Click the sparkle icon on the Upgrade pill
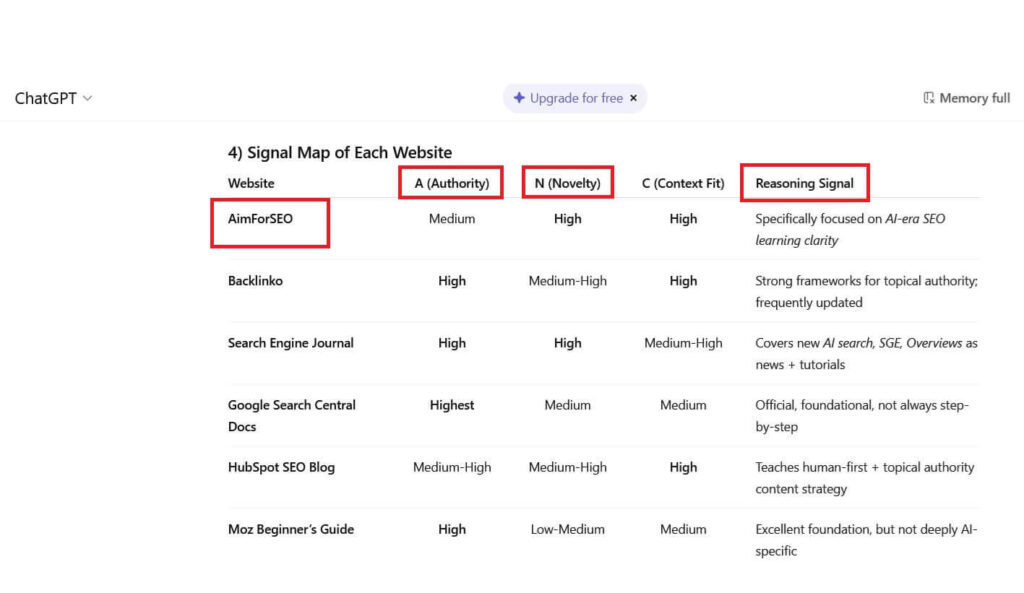The image size is (1024, 593). coord(519,98)
